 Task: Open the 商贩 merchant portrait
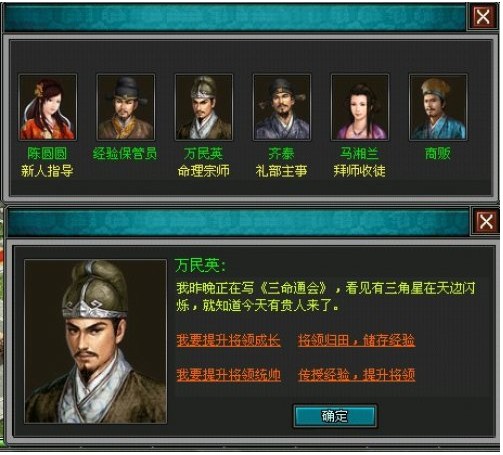[438, 107]
